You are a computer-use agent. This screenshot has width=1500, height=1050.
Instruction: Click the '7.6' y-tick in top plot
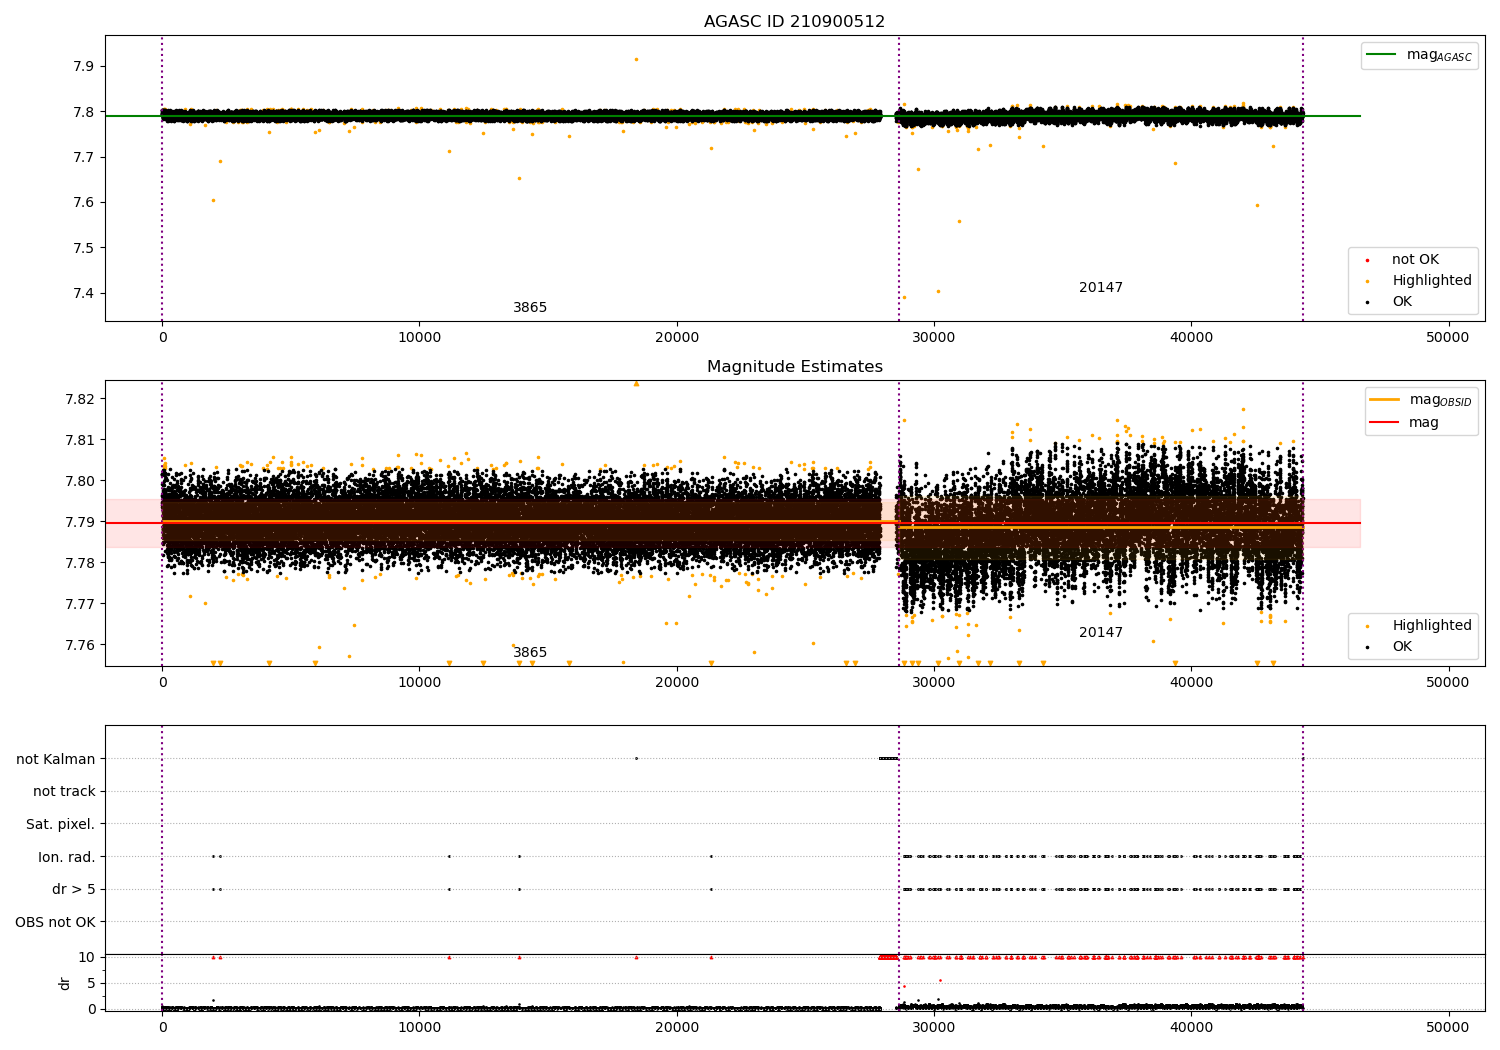(84, 203)
